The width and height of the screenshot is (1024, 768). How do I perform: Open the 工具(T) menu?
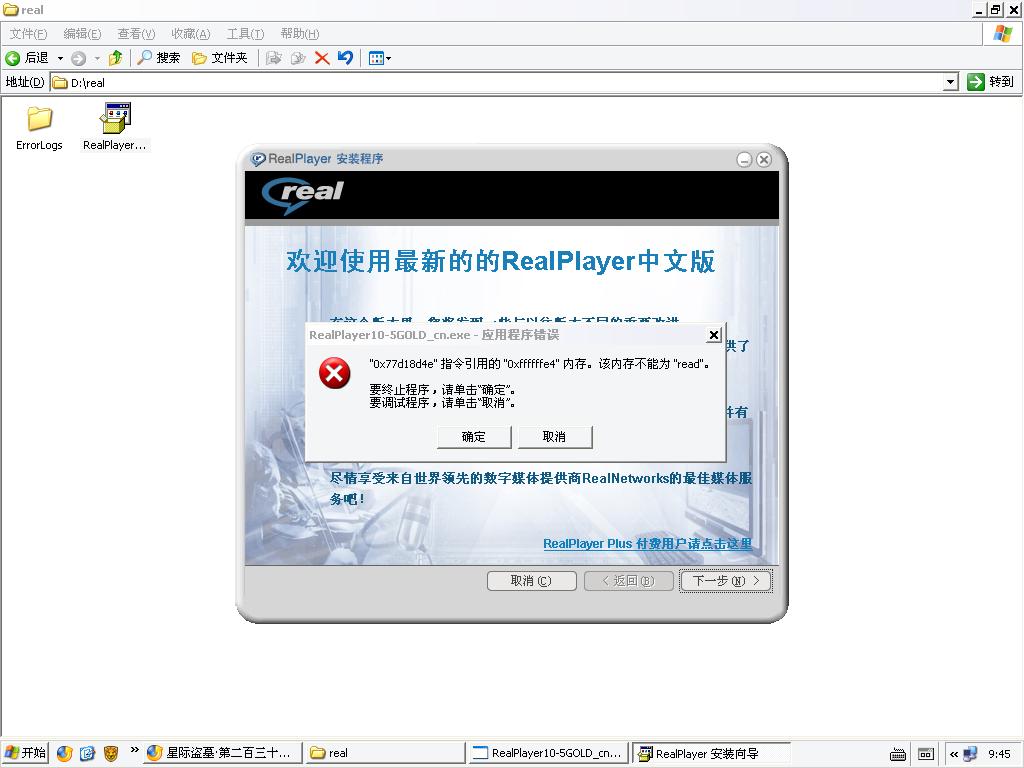tap(246, 33)
